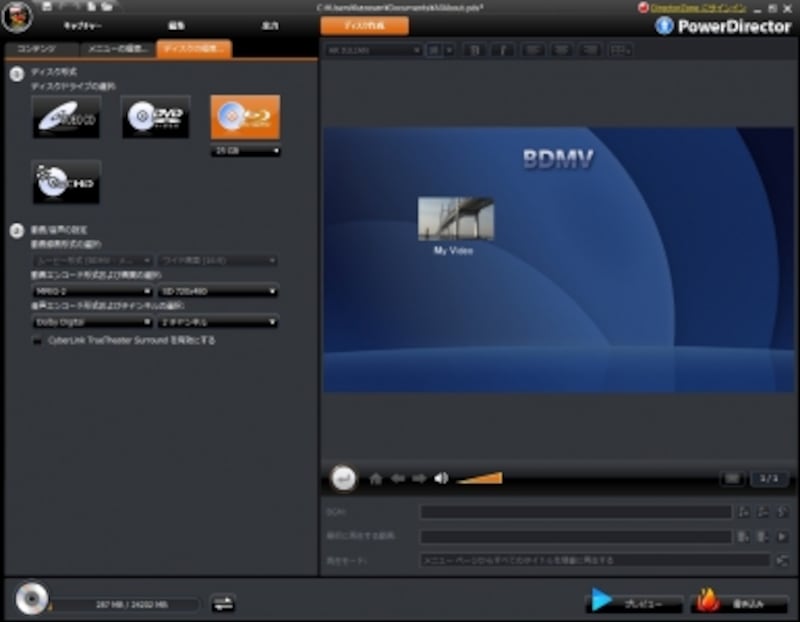800x622 pixels.
Task: Click the プレビュー preview button
Action: point(635,603)
